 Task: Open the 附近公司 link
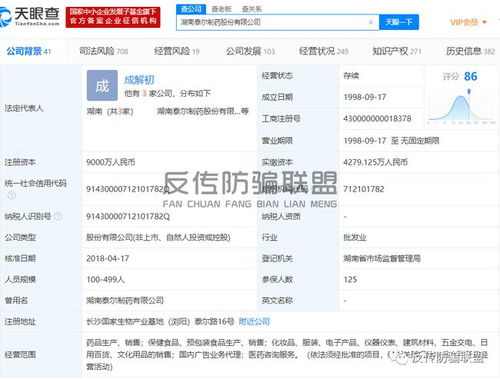point(254,322)
